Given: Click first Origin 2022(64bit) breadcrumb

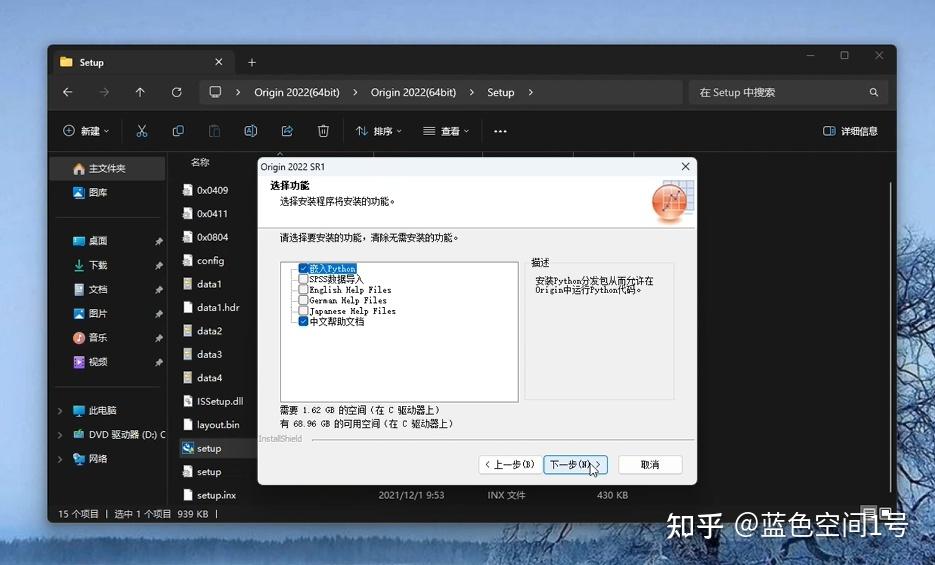Looking at the screenshot, I should tap(297, 92).
